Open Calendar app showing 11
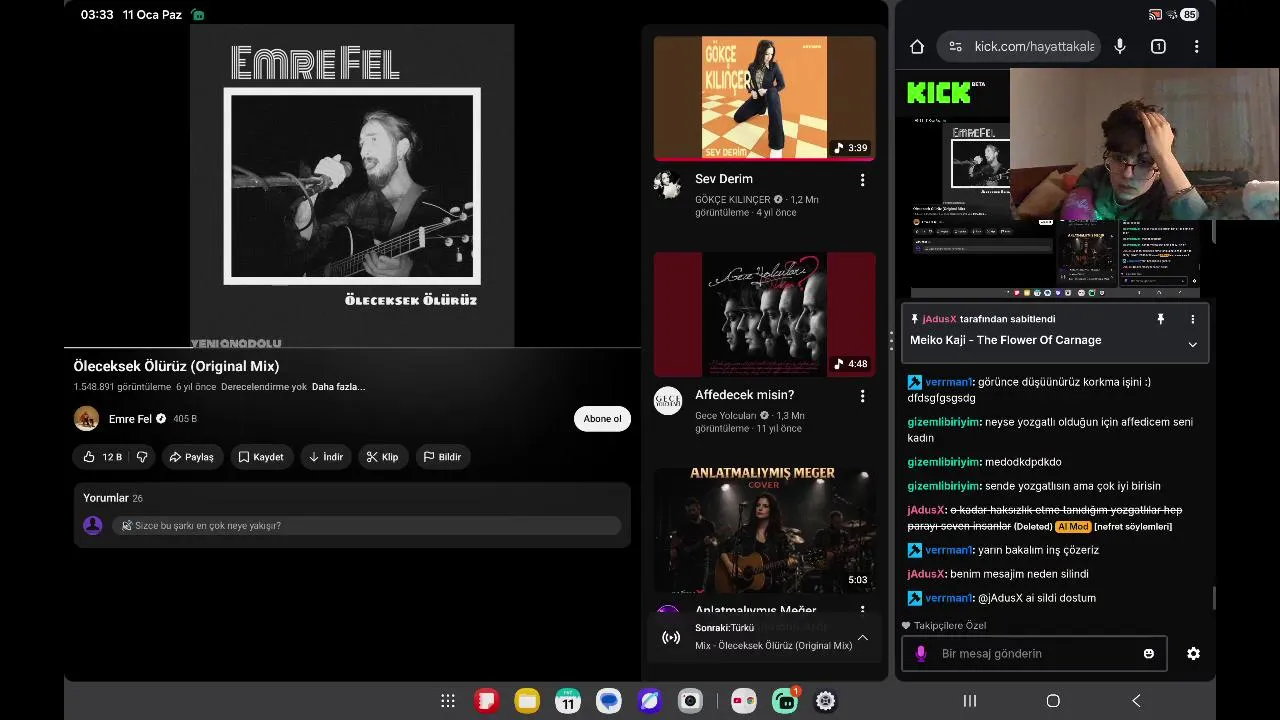 click(568, 701)
